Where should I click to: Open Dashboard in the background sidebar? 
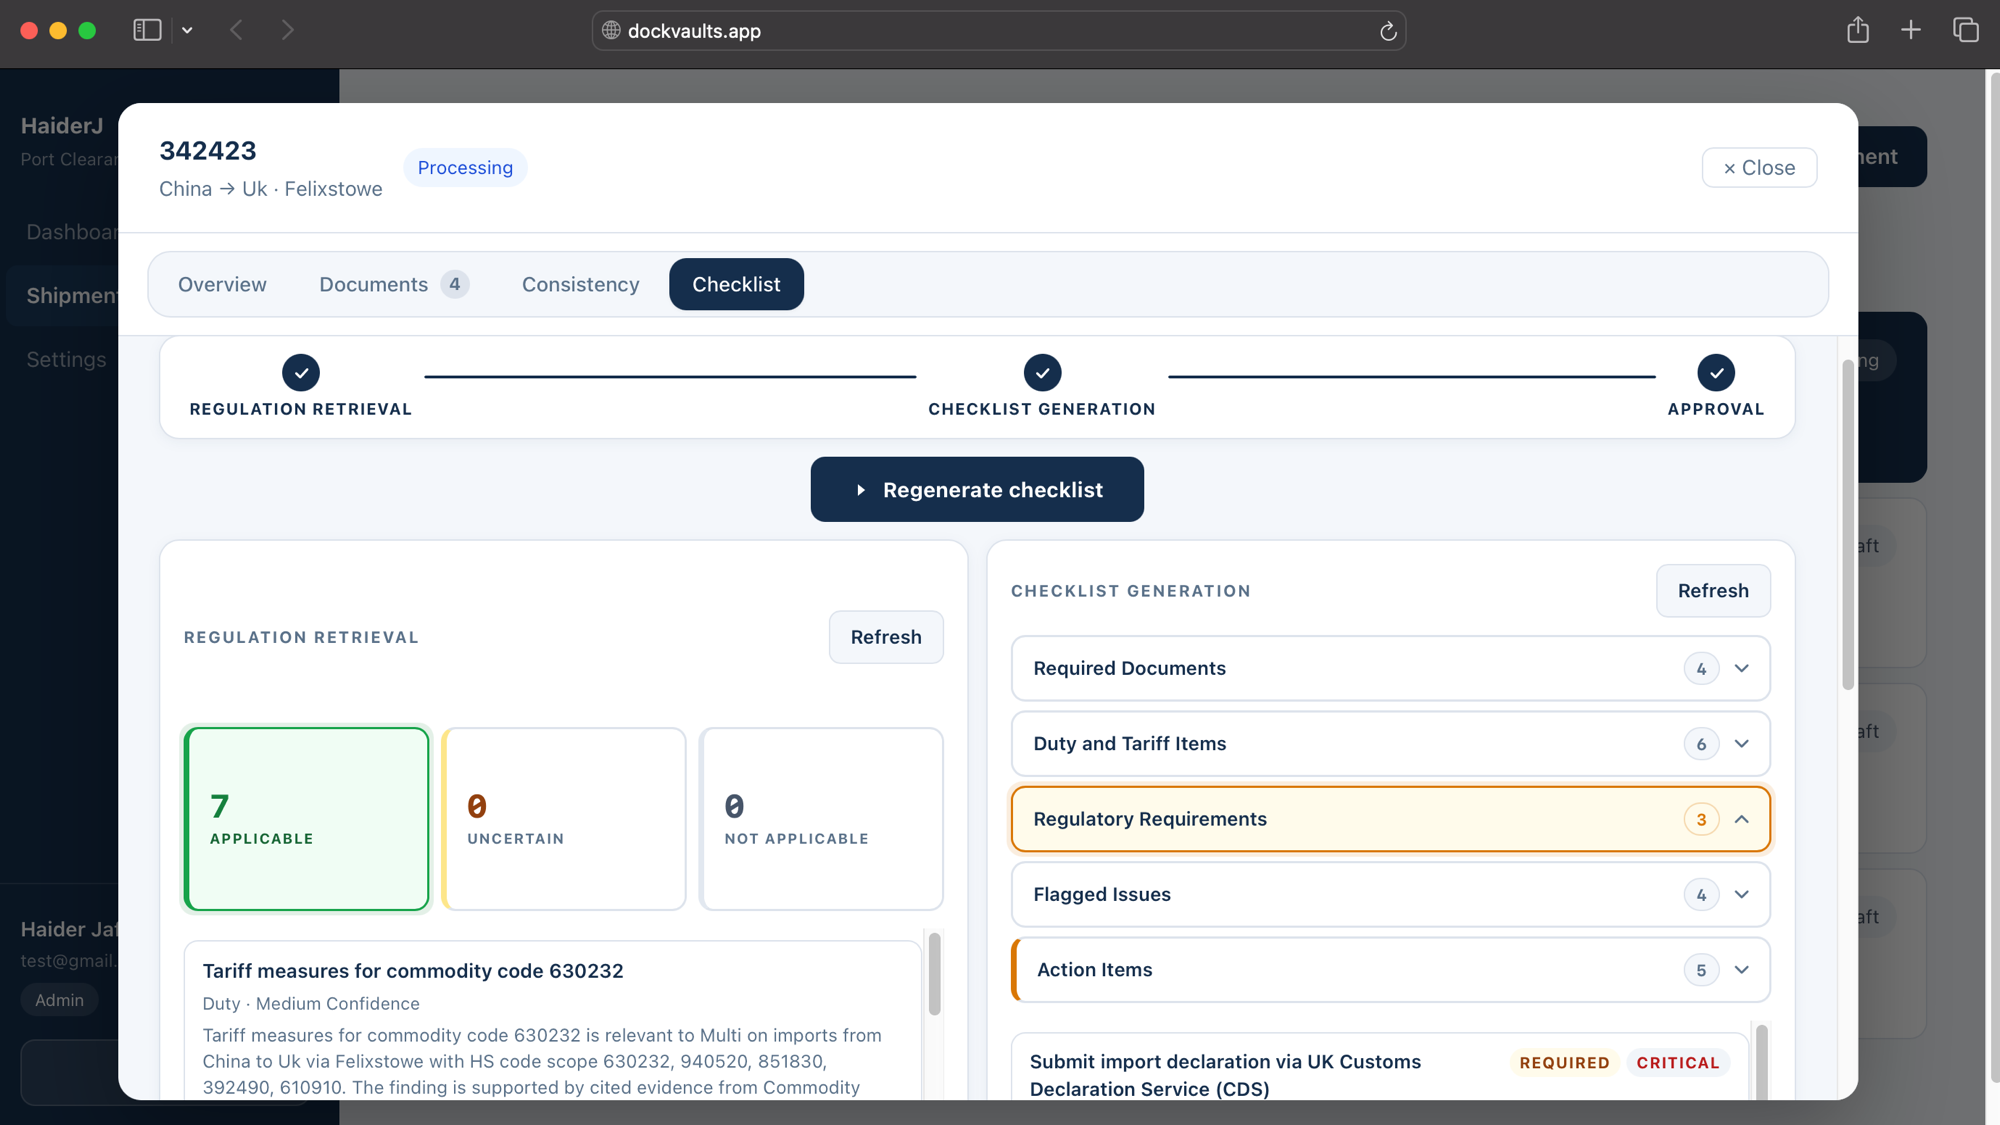[72, 232]
